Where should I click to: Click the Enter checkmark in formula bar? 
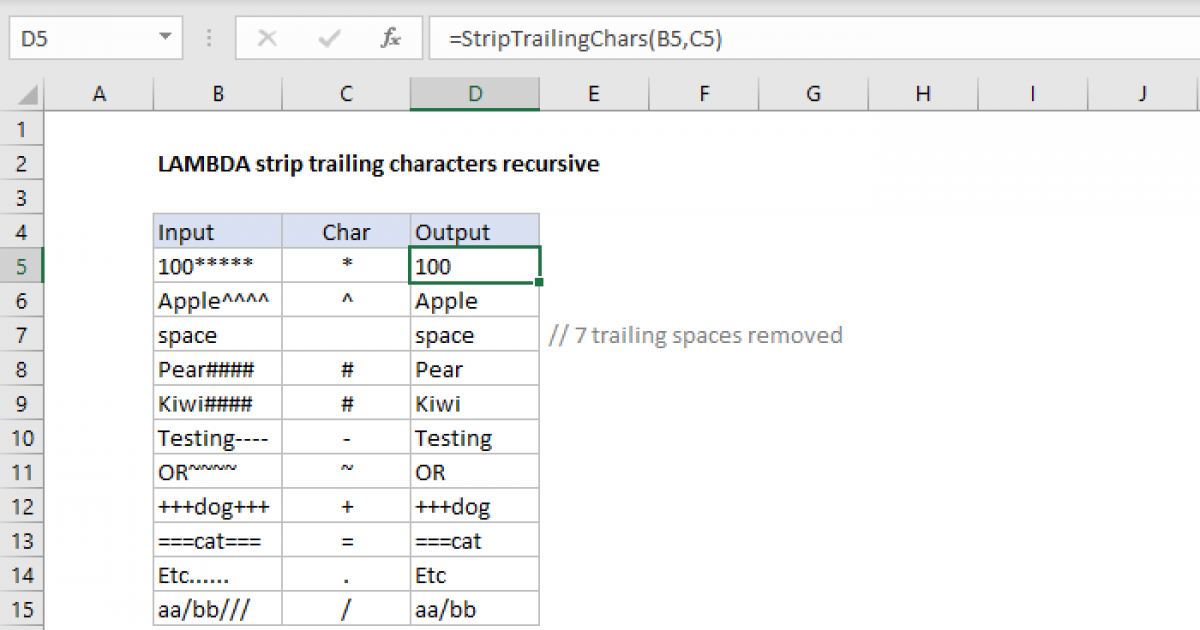coord(328,38)
